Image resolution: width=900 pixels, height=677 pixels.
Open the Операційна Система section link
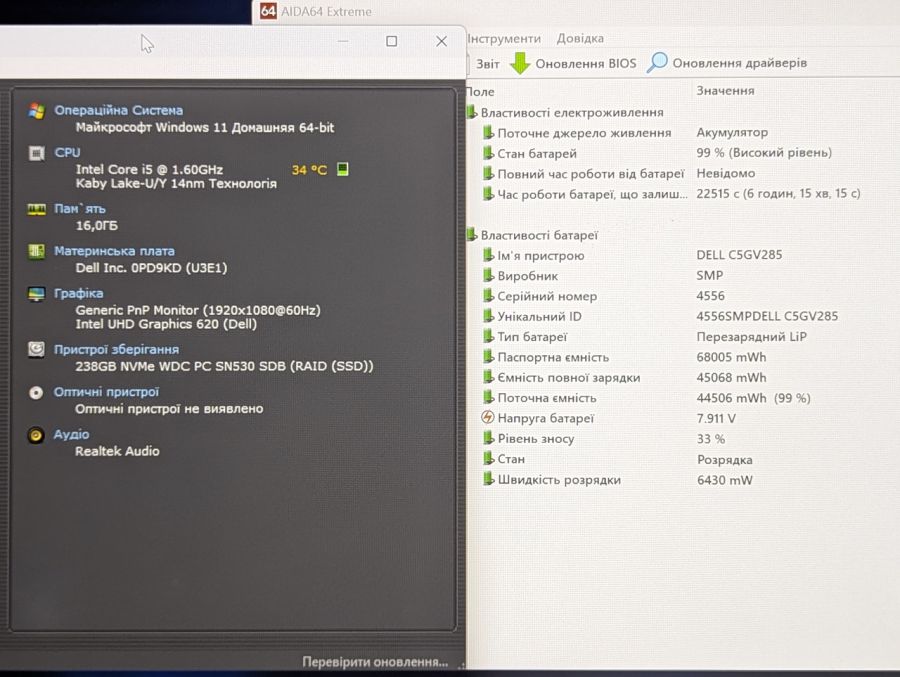click(x=118, y=110)
